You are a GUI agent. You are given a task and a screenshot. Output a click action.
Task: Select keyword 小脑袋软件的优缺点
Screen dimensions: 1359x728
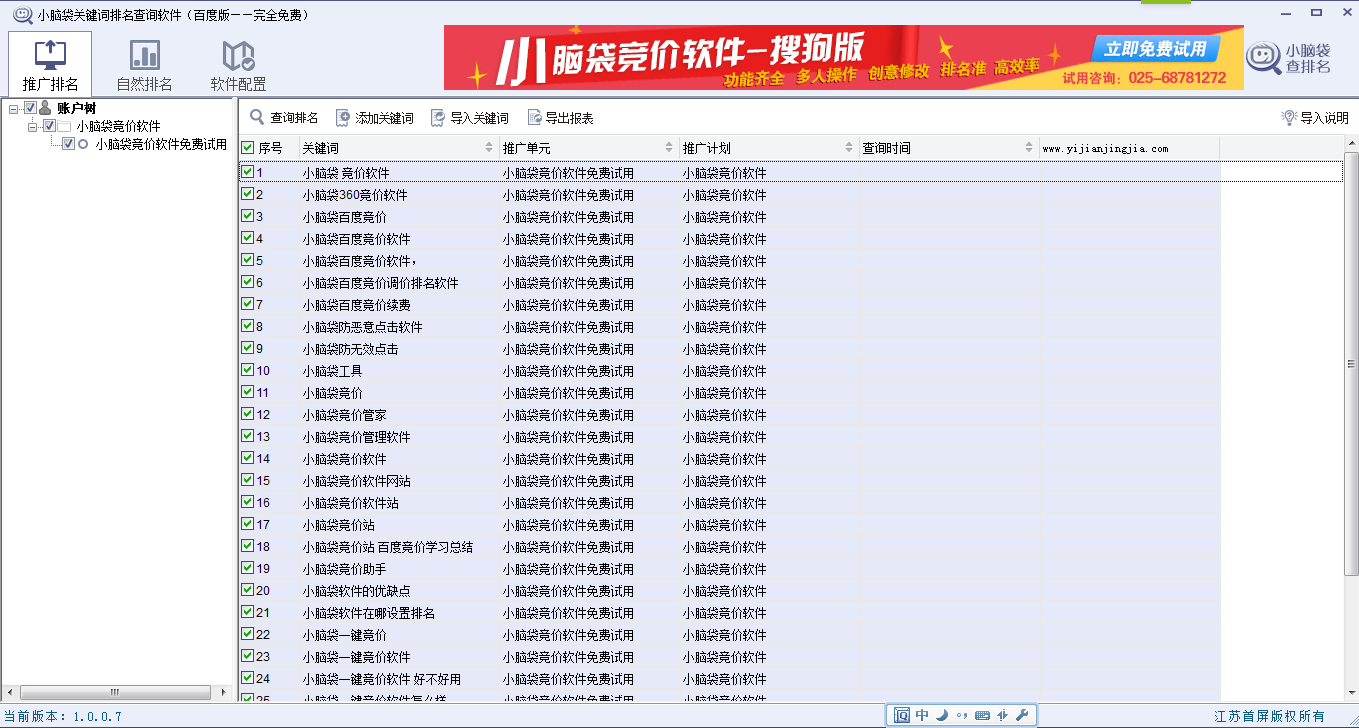pos(357,591)
